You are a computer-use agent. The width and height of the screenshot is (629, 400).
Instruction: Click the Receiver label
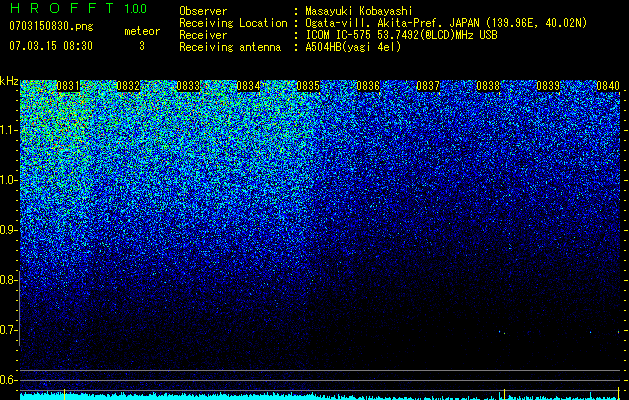[203, 35]
